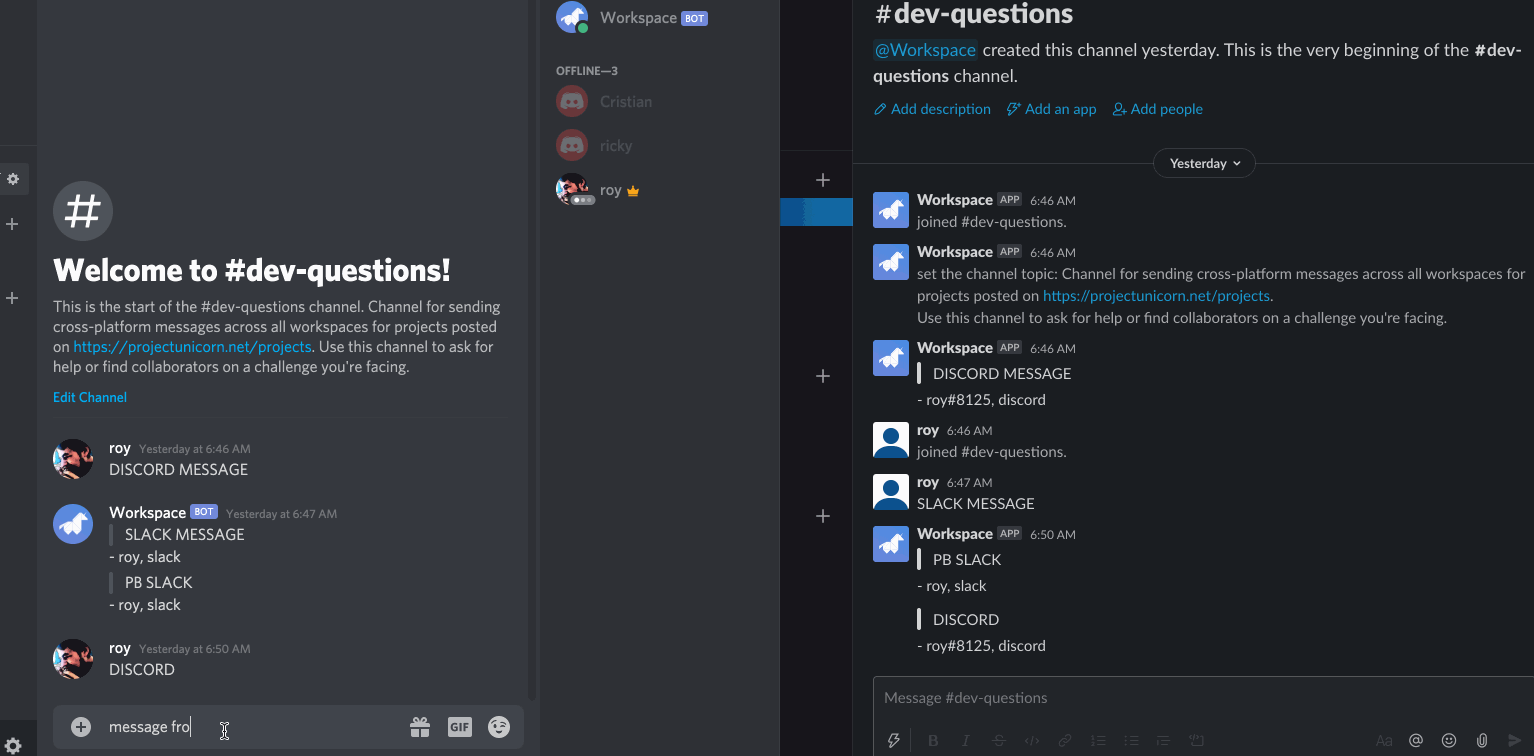This screenshot has width=1534, height=756.
Task: Click the 'Yesterday at 6:47 AM' timestamp in Discord
Action: pos(281,514)
